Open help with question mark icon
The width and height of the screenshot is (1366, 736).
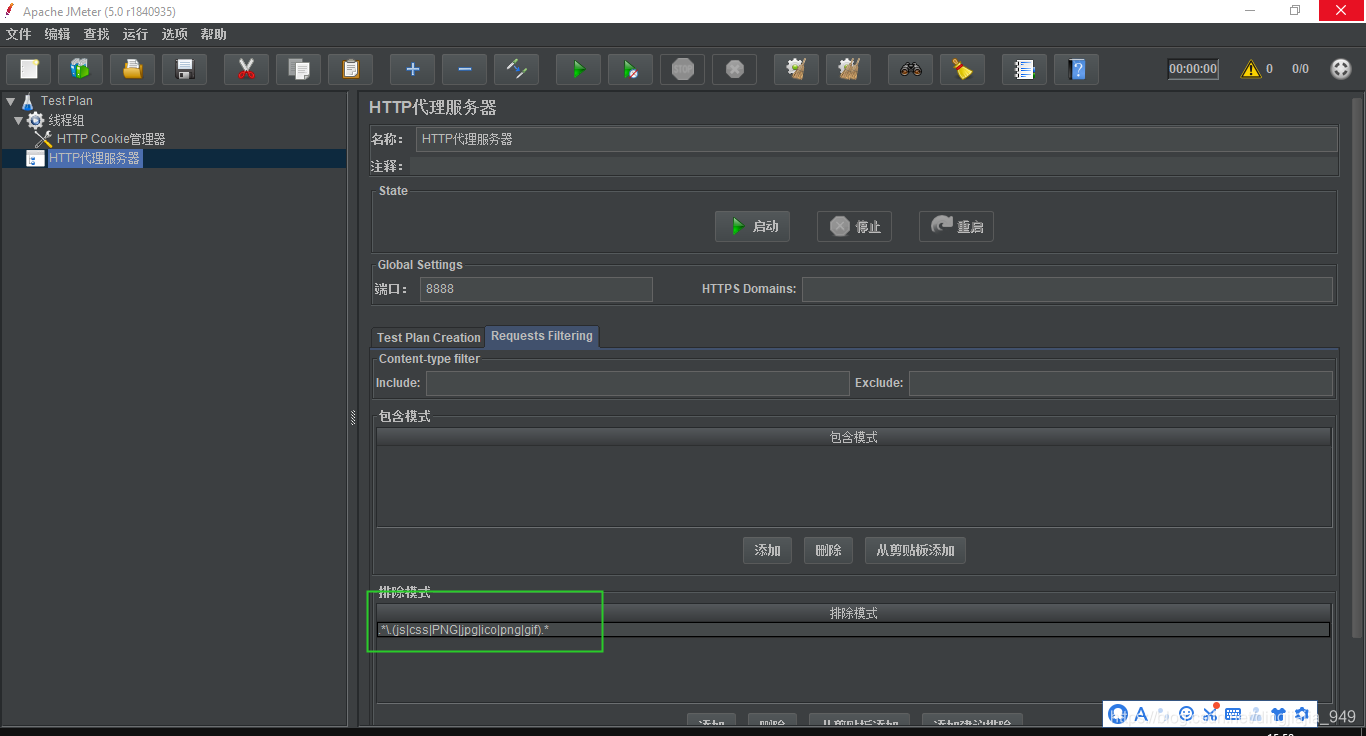(1076, 69)
